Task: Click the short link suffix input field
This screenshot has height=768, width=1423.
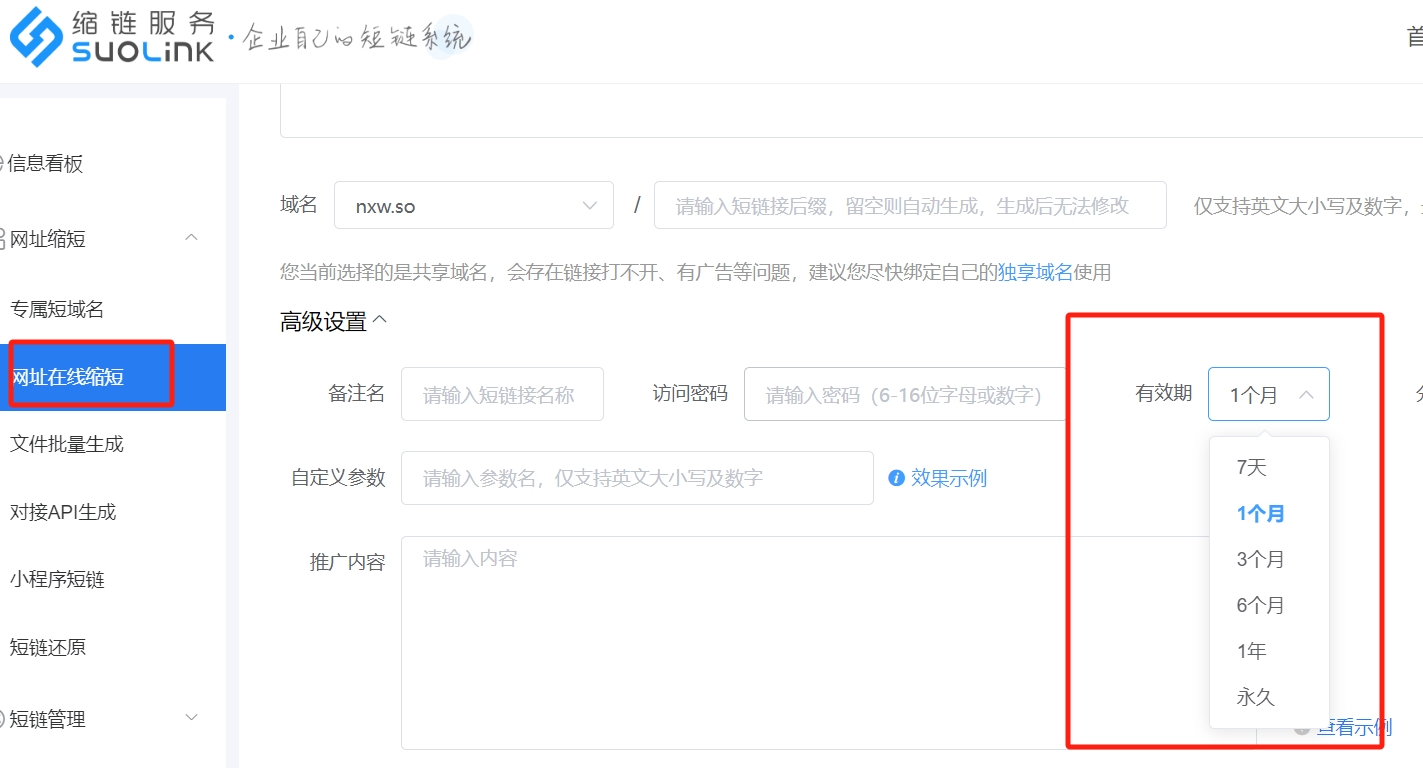Action: pyautogui.click(x=909, y=206)
